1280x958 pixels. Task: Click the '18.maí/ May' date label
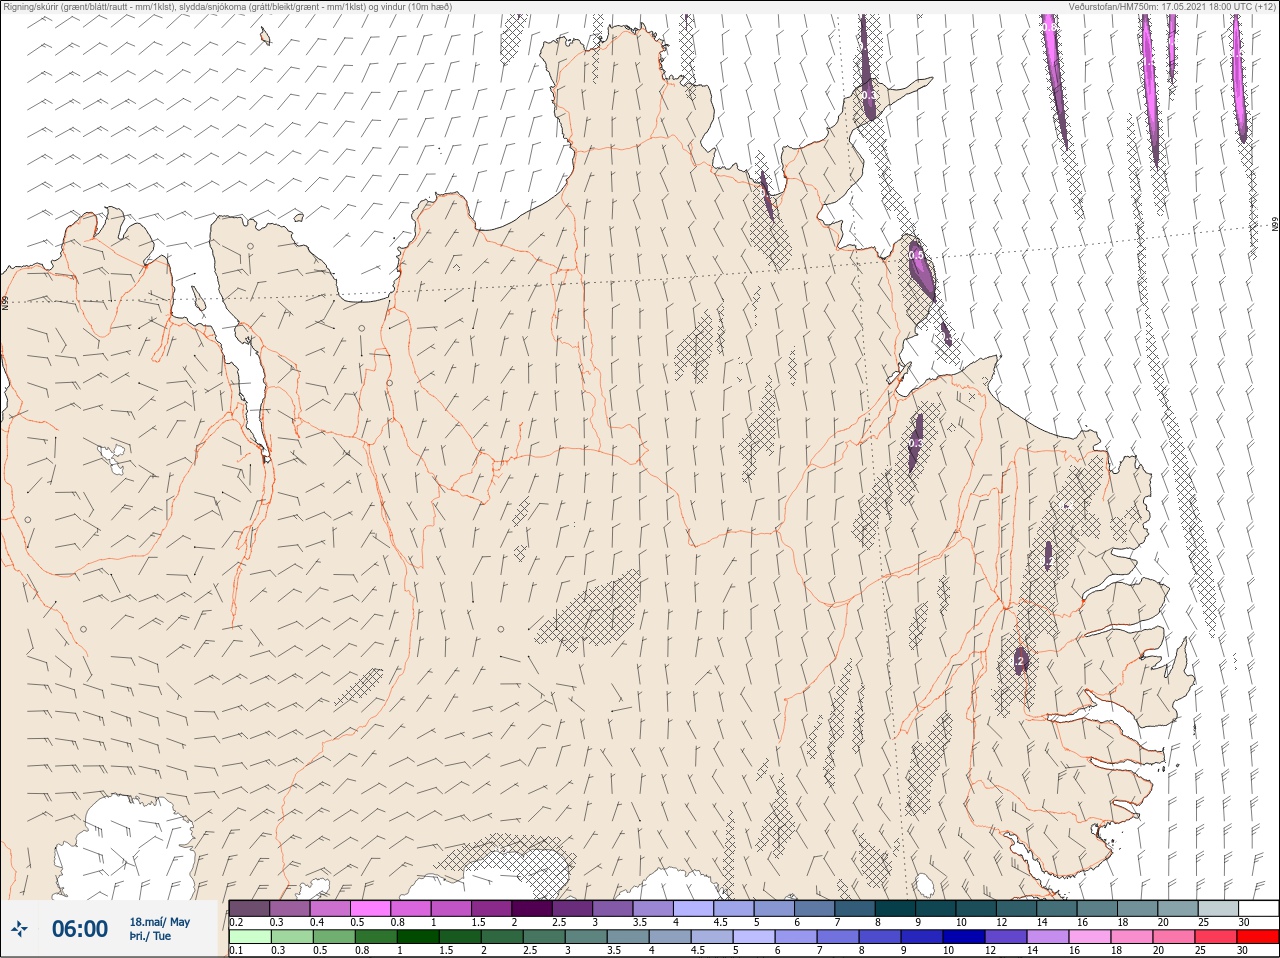159,922
